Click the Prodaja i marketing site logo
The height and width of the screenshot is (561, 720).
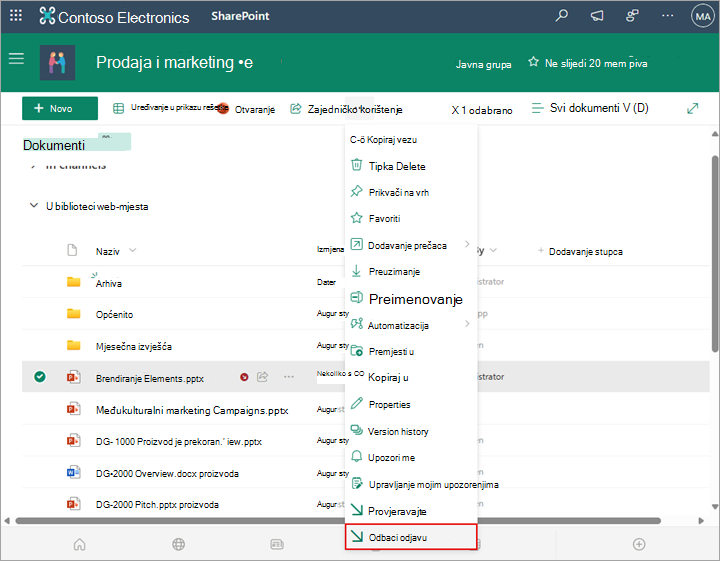[57, 62]
